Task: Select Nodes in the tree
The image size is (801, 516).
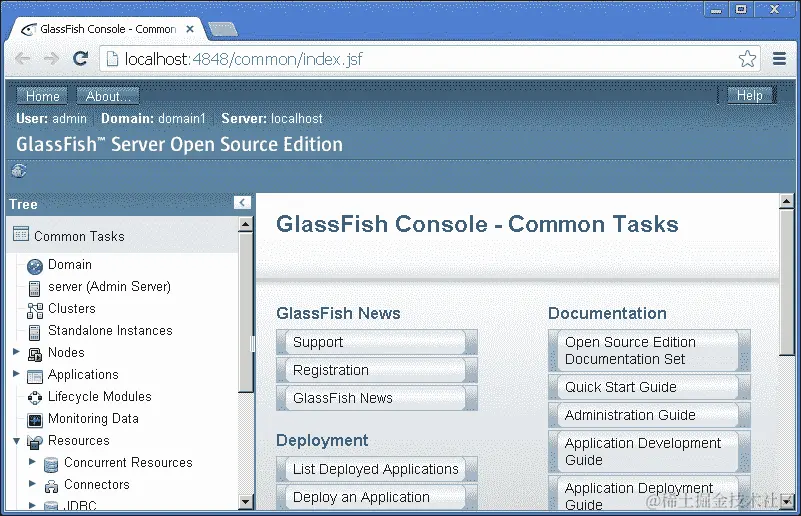Action: pos(66,353)
